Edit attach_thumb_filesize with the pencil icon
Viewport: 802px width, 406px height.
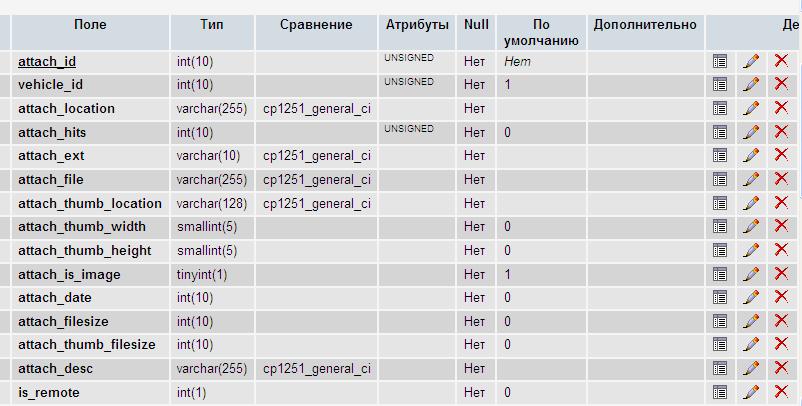point(751,345)
